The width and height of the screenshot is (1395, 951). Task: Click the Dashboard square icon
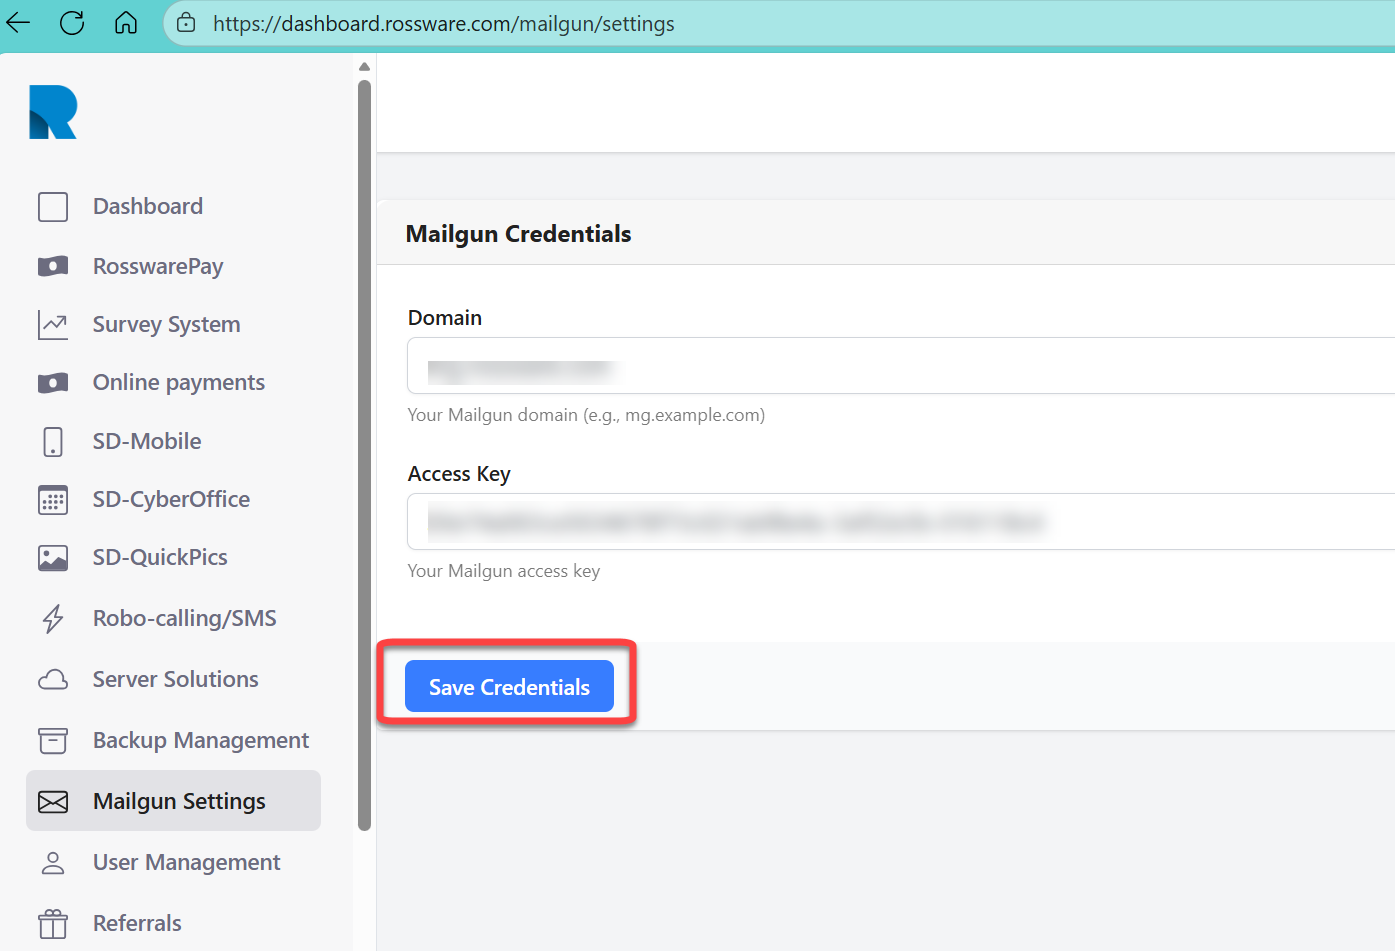pos(53,207)
